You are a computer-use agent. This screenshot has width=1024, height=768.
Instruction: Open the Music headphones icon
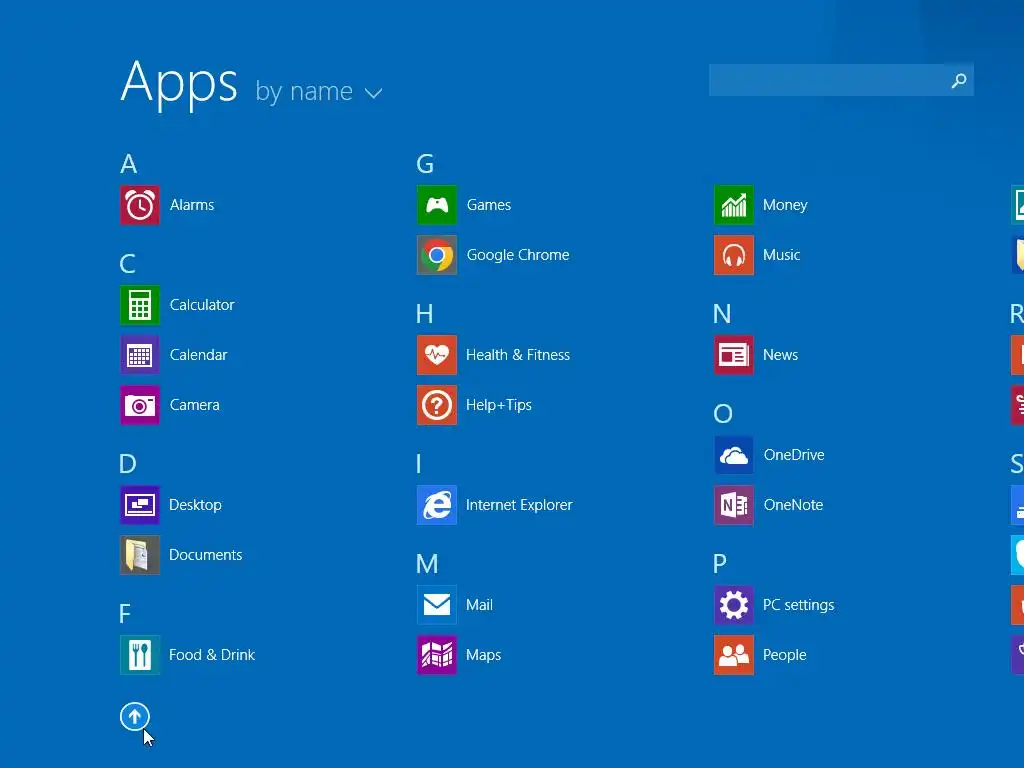tap(734, 255)
